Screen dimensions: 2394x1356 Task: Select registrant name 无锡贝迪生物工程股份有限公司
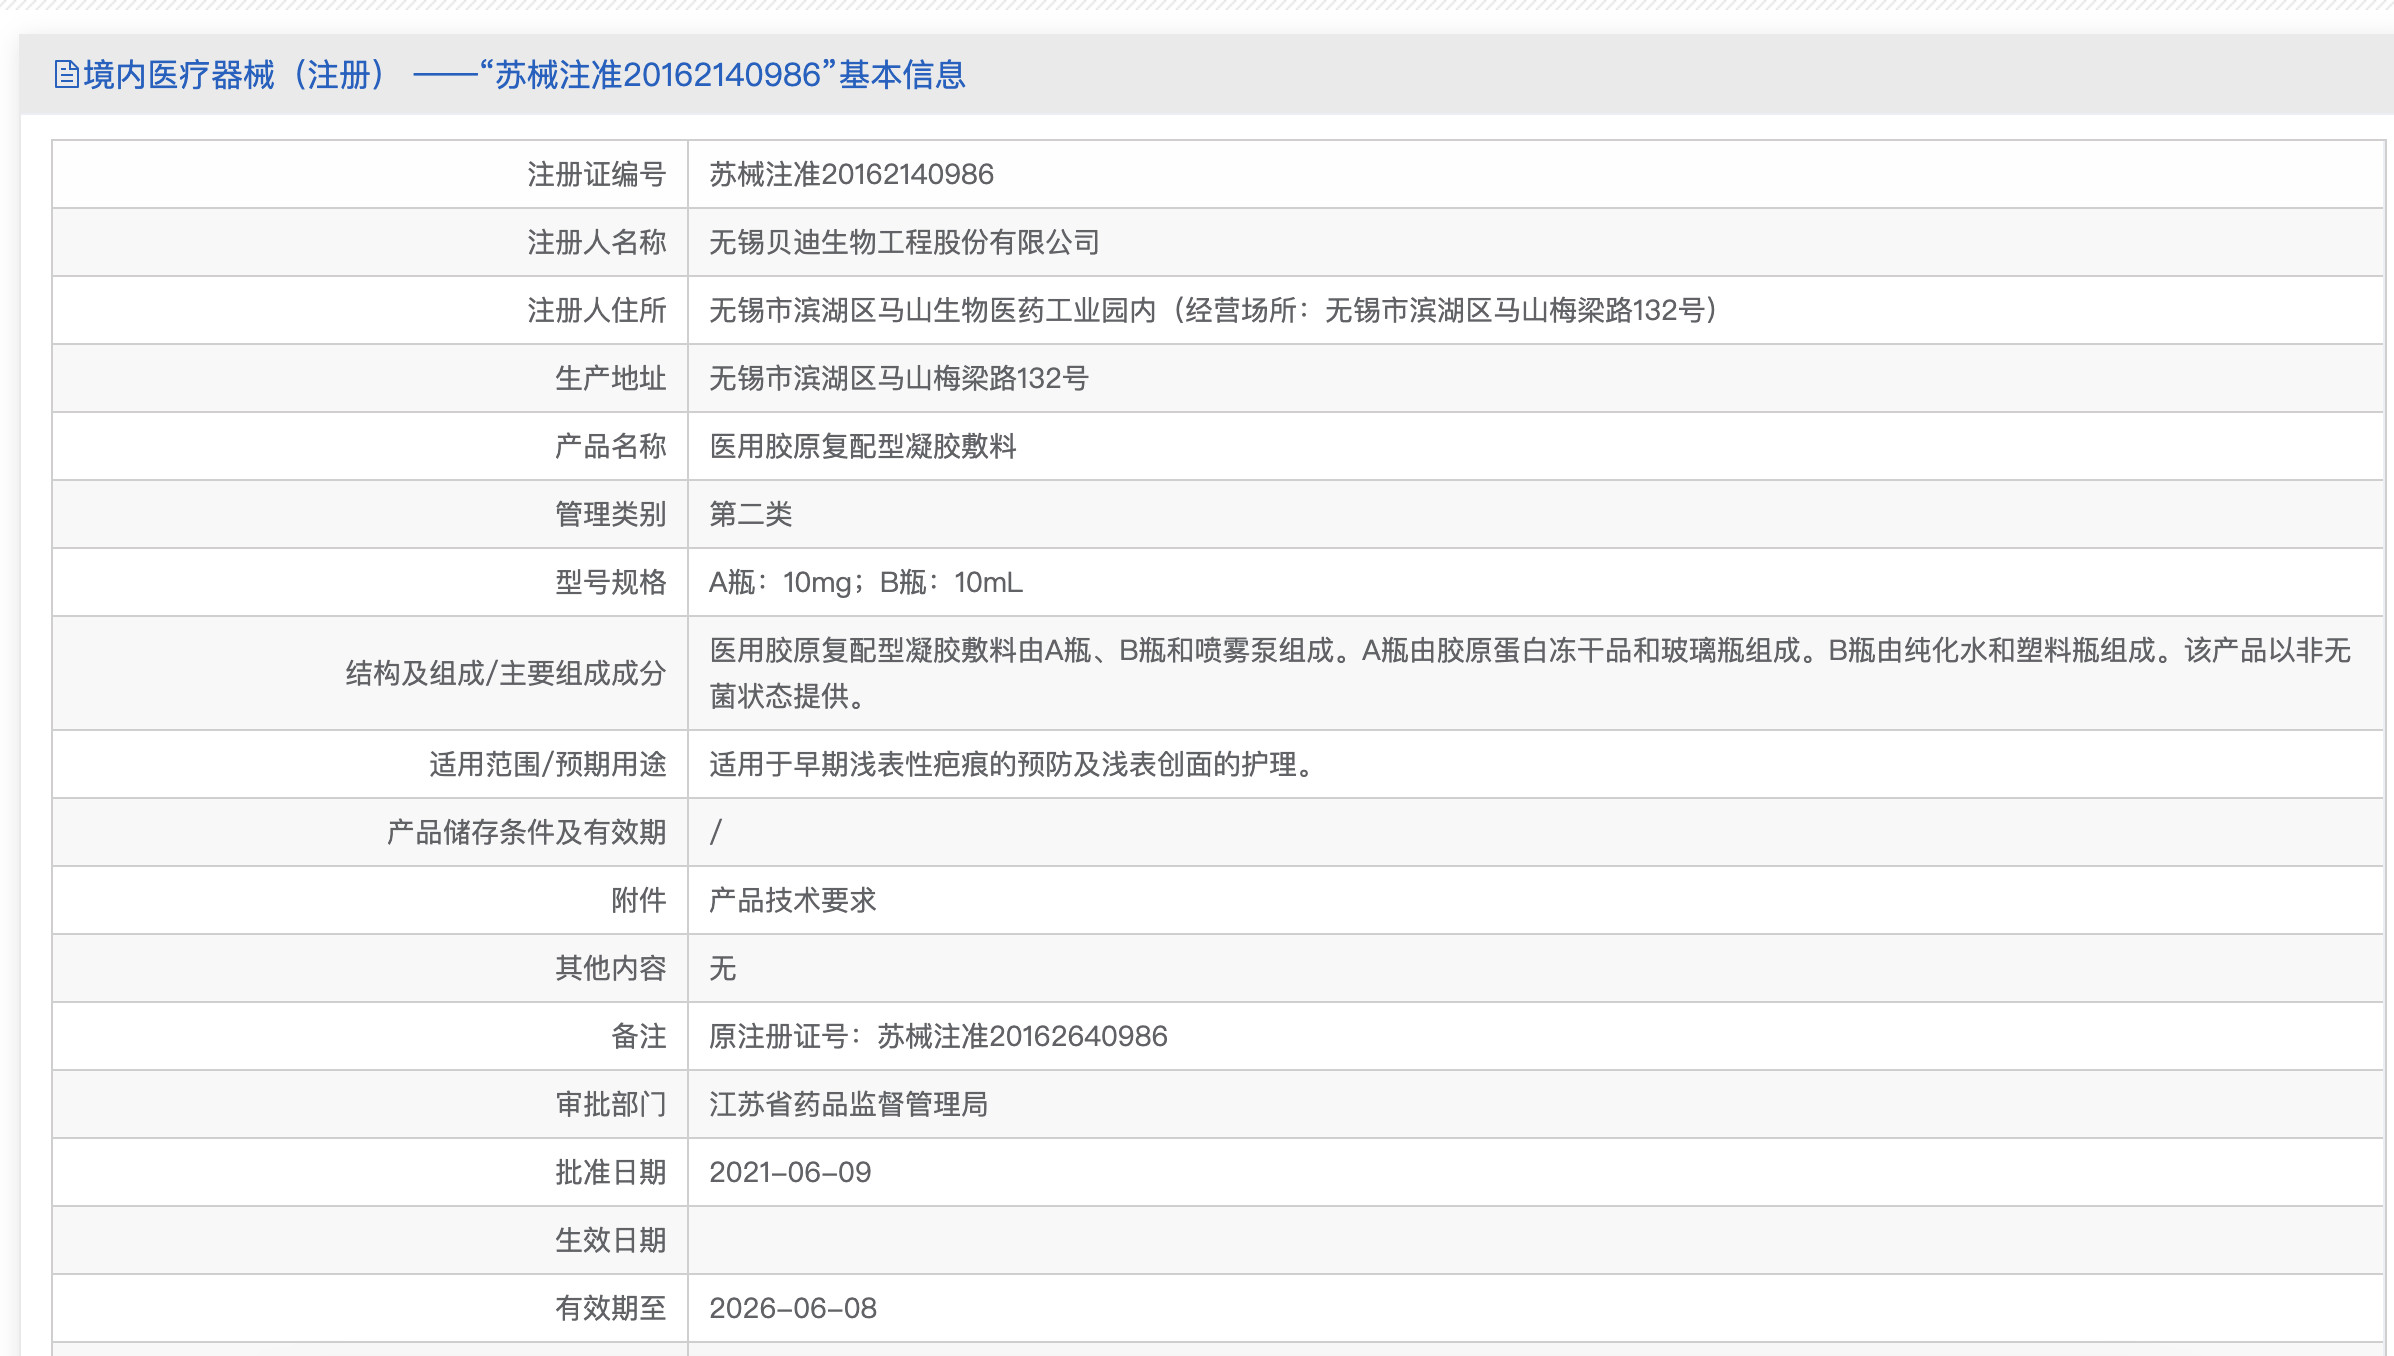pyautogui.click(x=904, y=243)
